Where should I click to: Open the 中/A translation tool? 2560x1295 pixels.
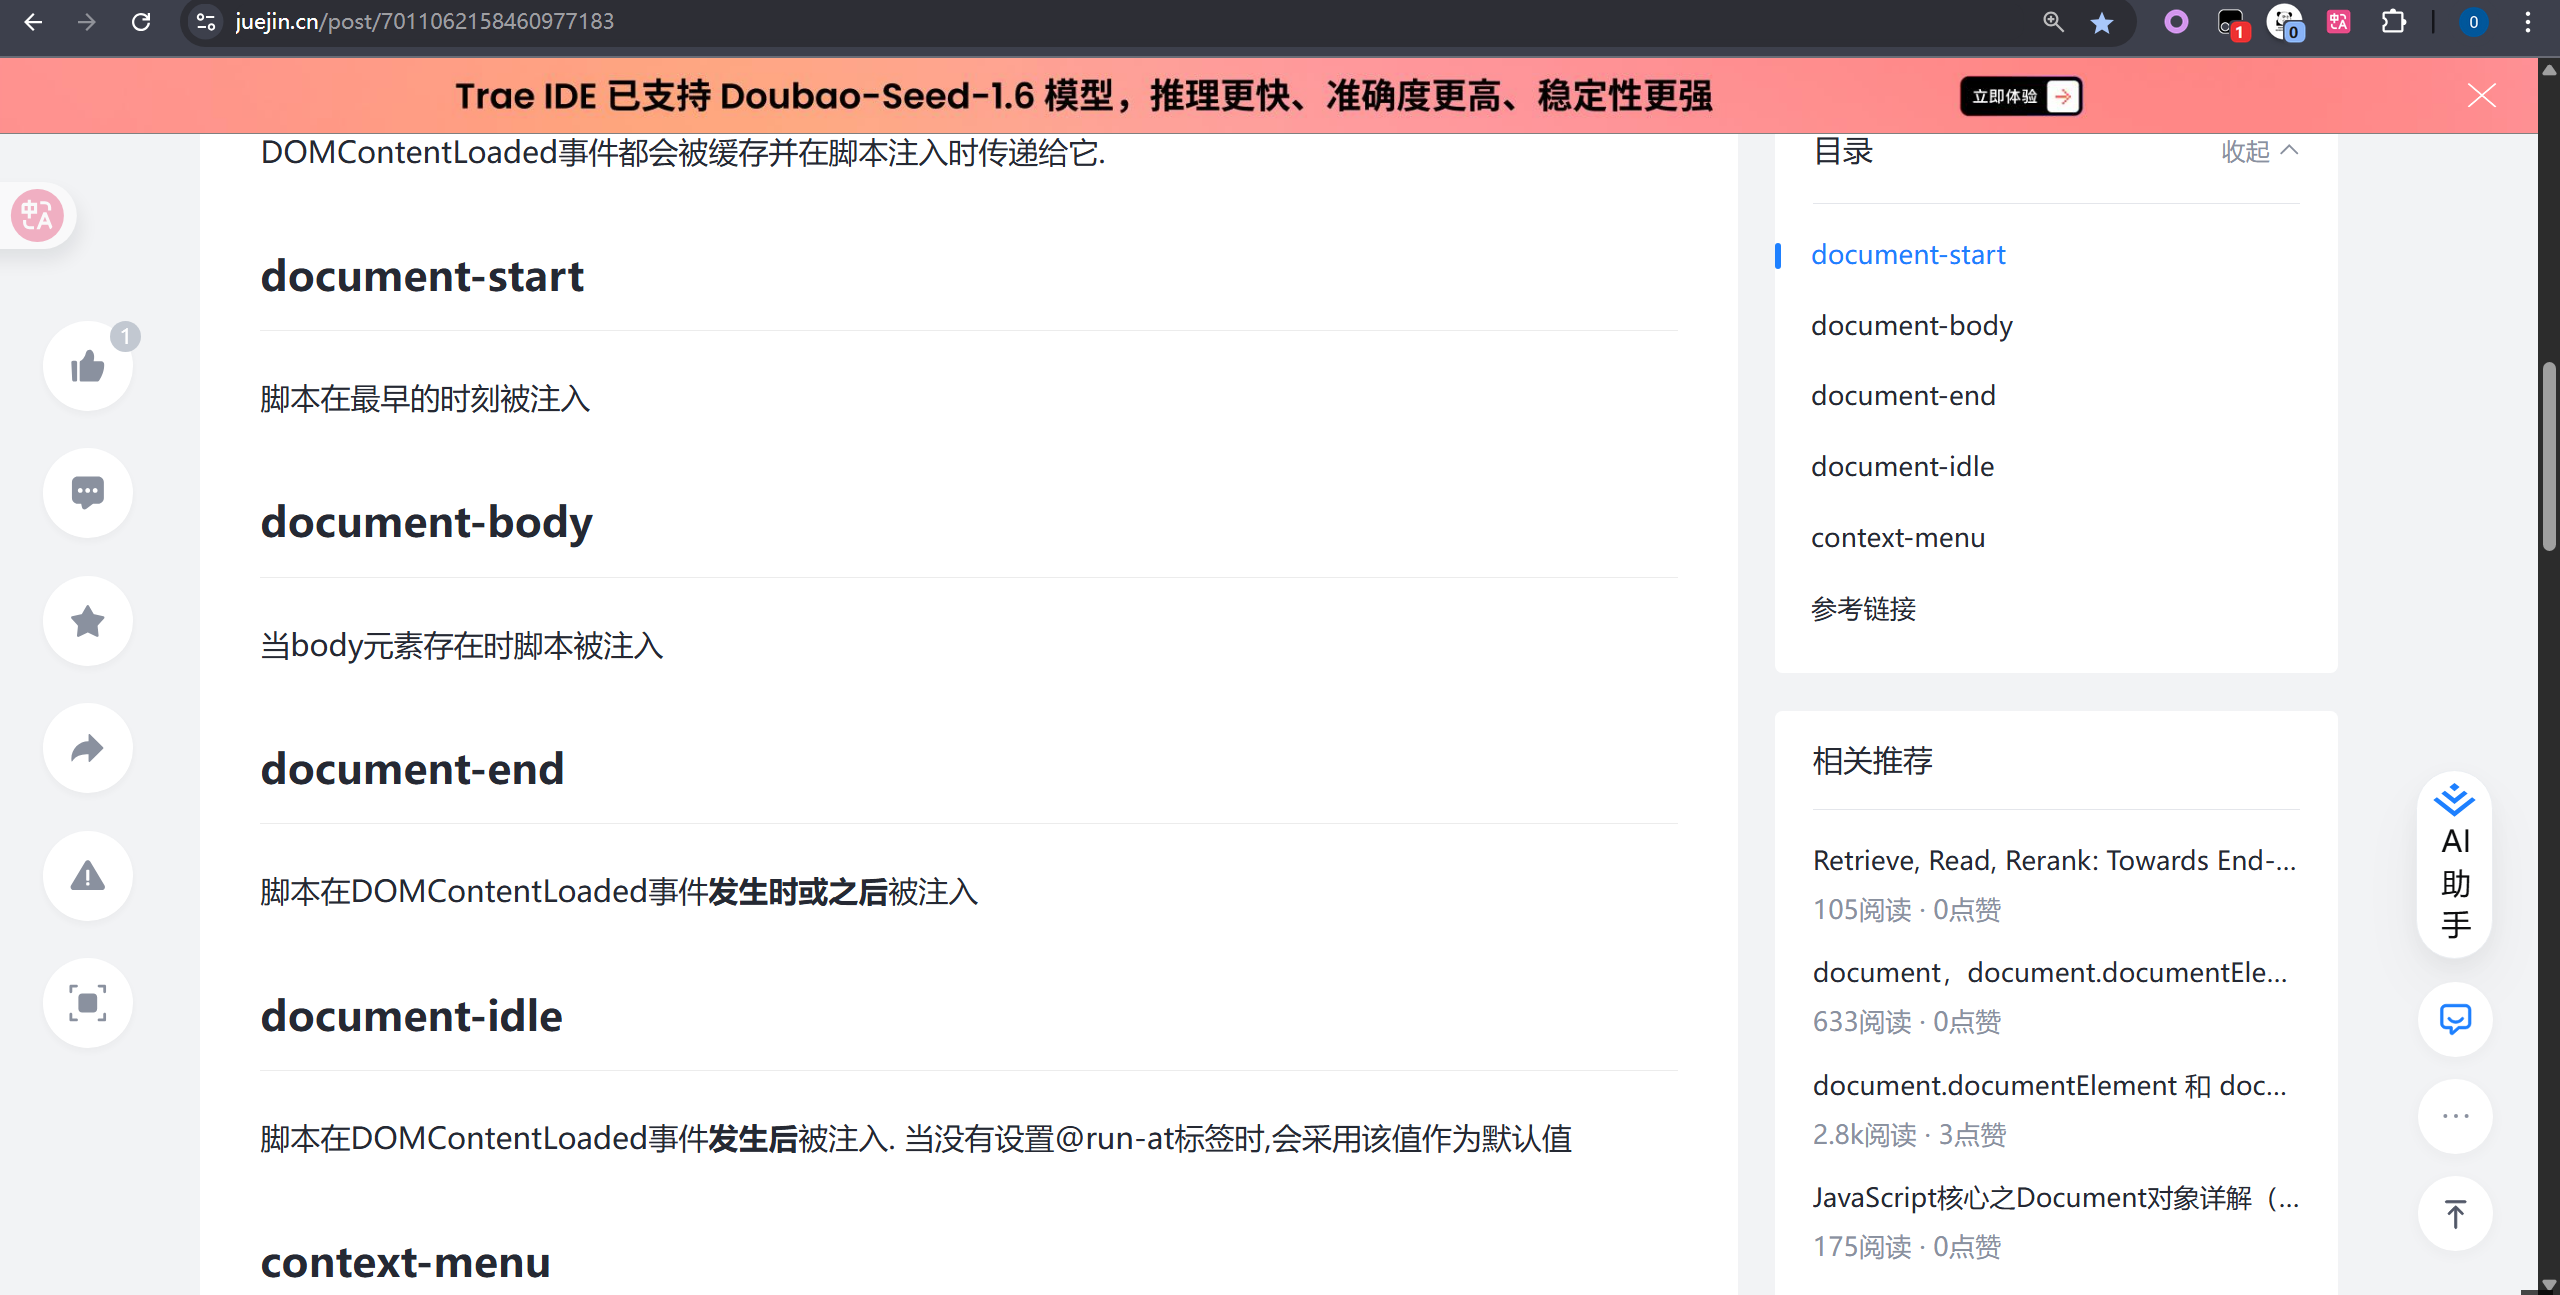tap(37, 215)
